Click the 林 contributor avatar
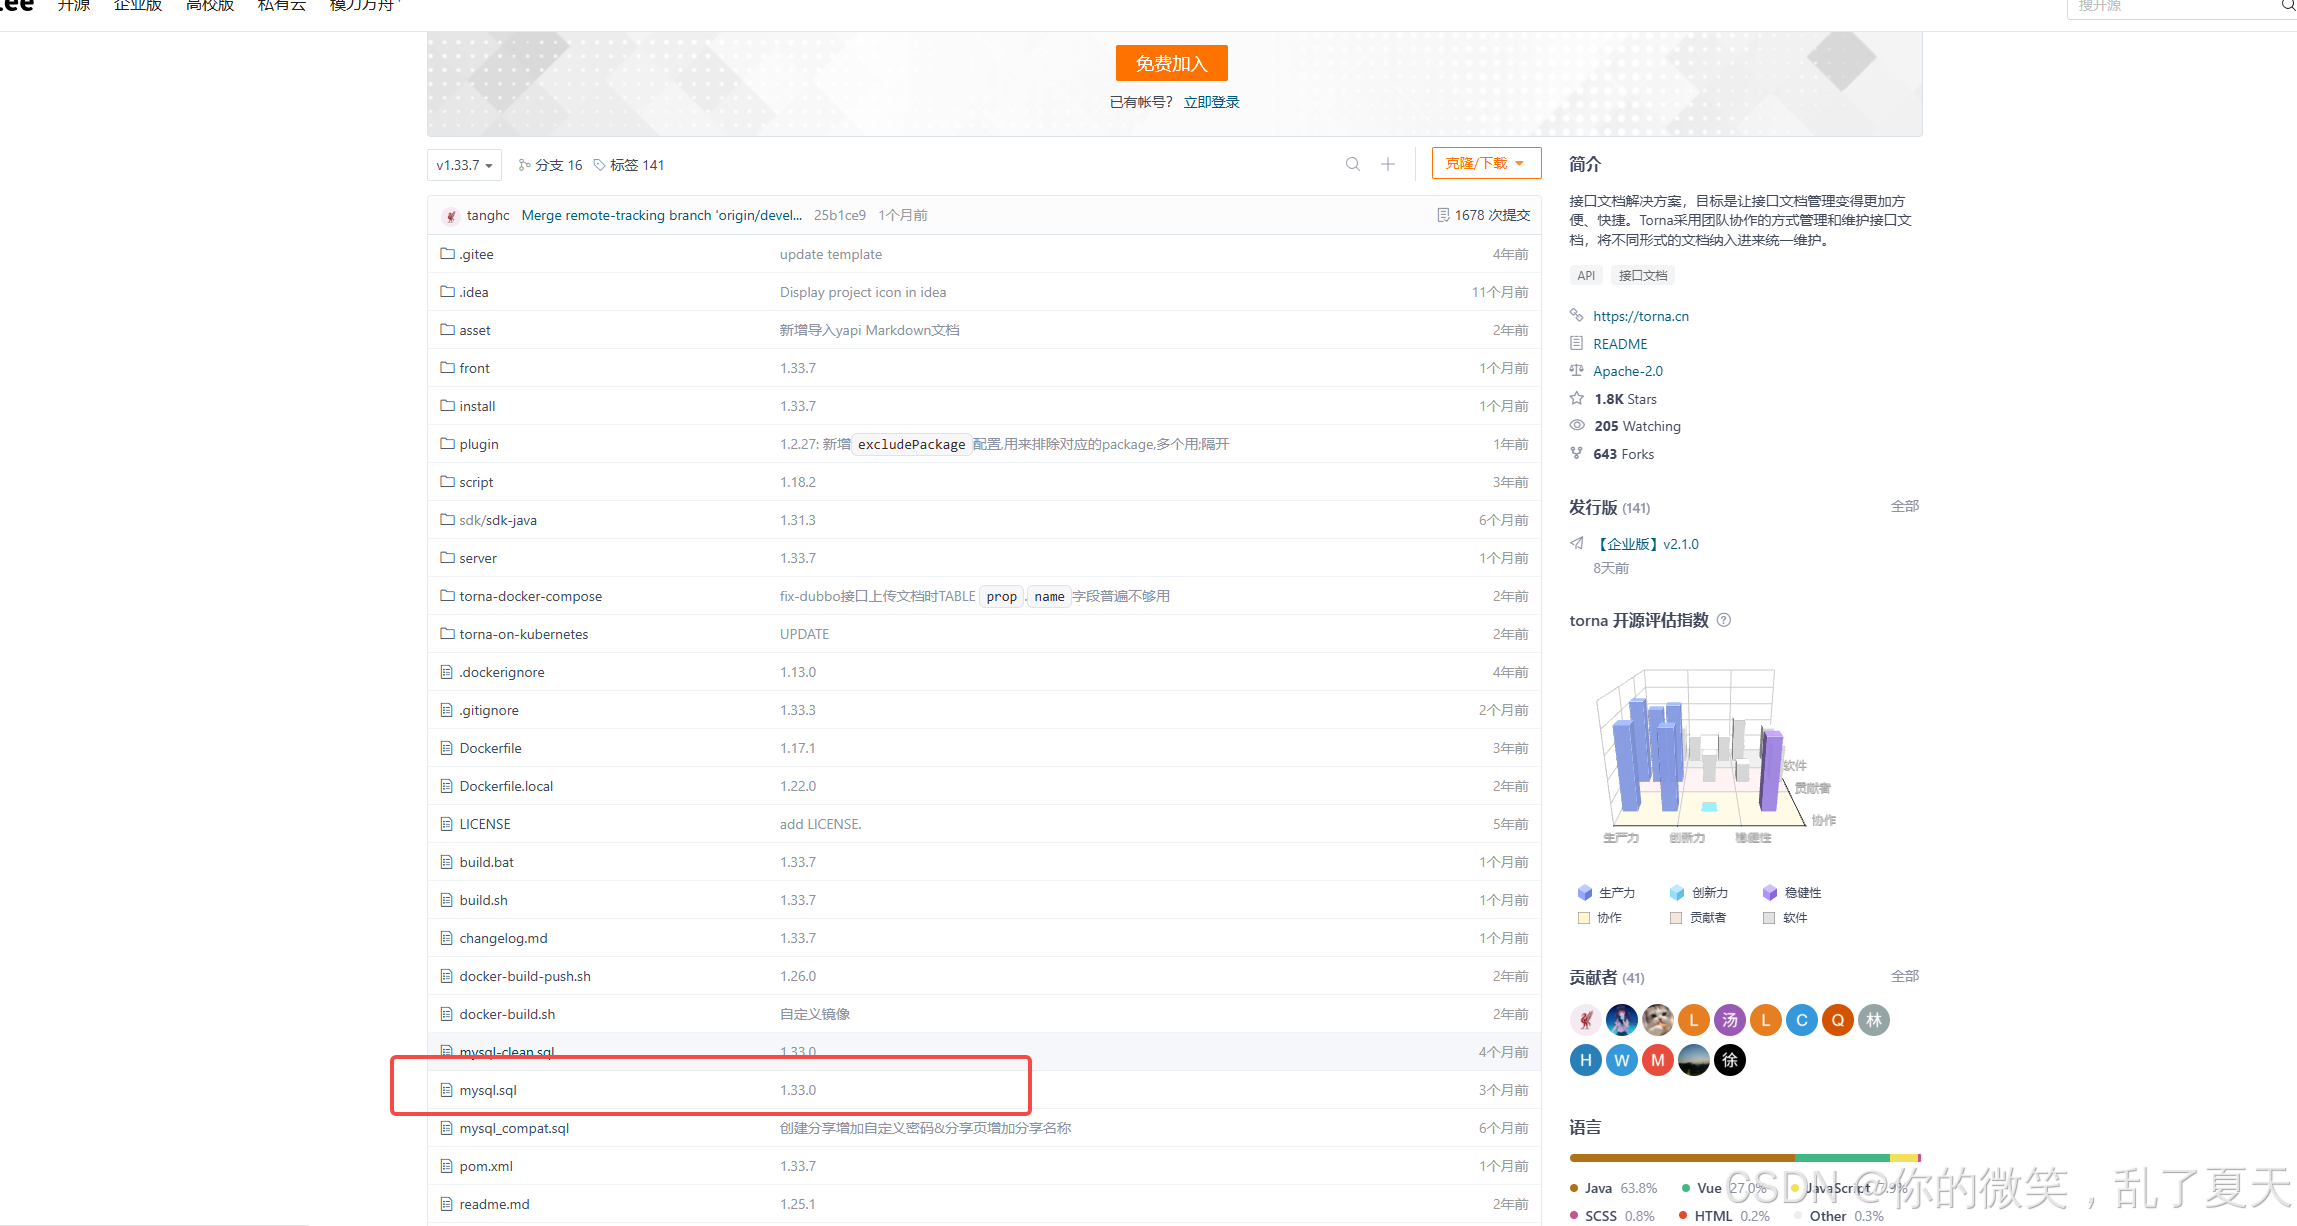The width and height of the screenshot is (2297, 1226). pyautogui.click(x=1874, y=1020)
